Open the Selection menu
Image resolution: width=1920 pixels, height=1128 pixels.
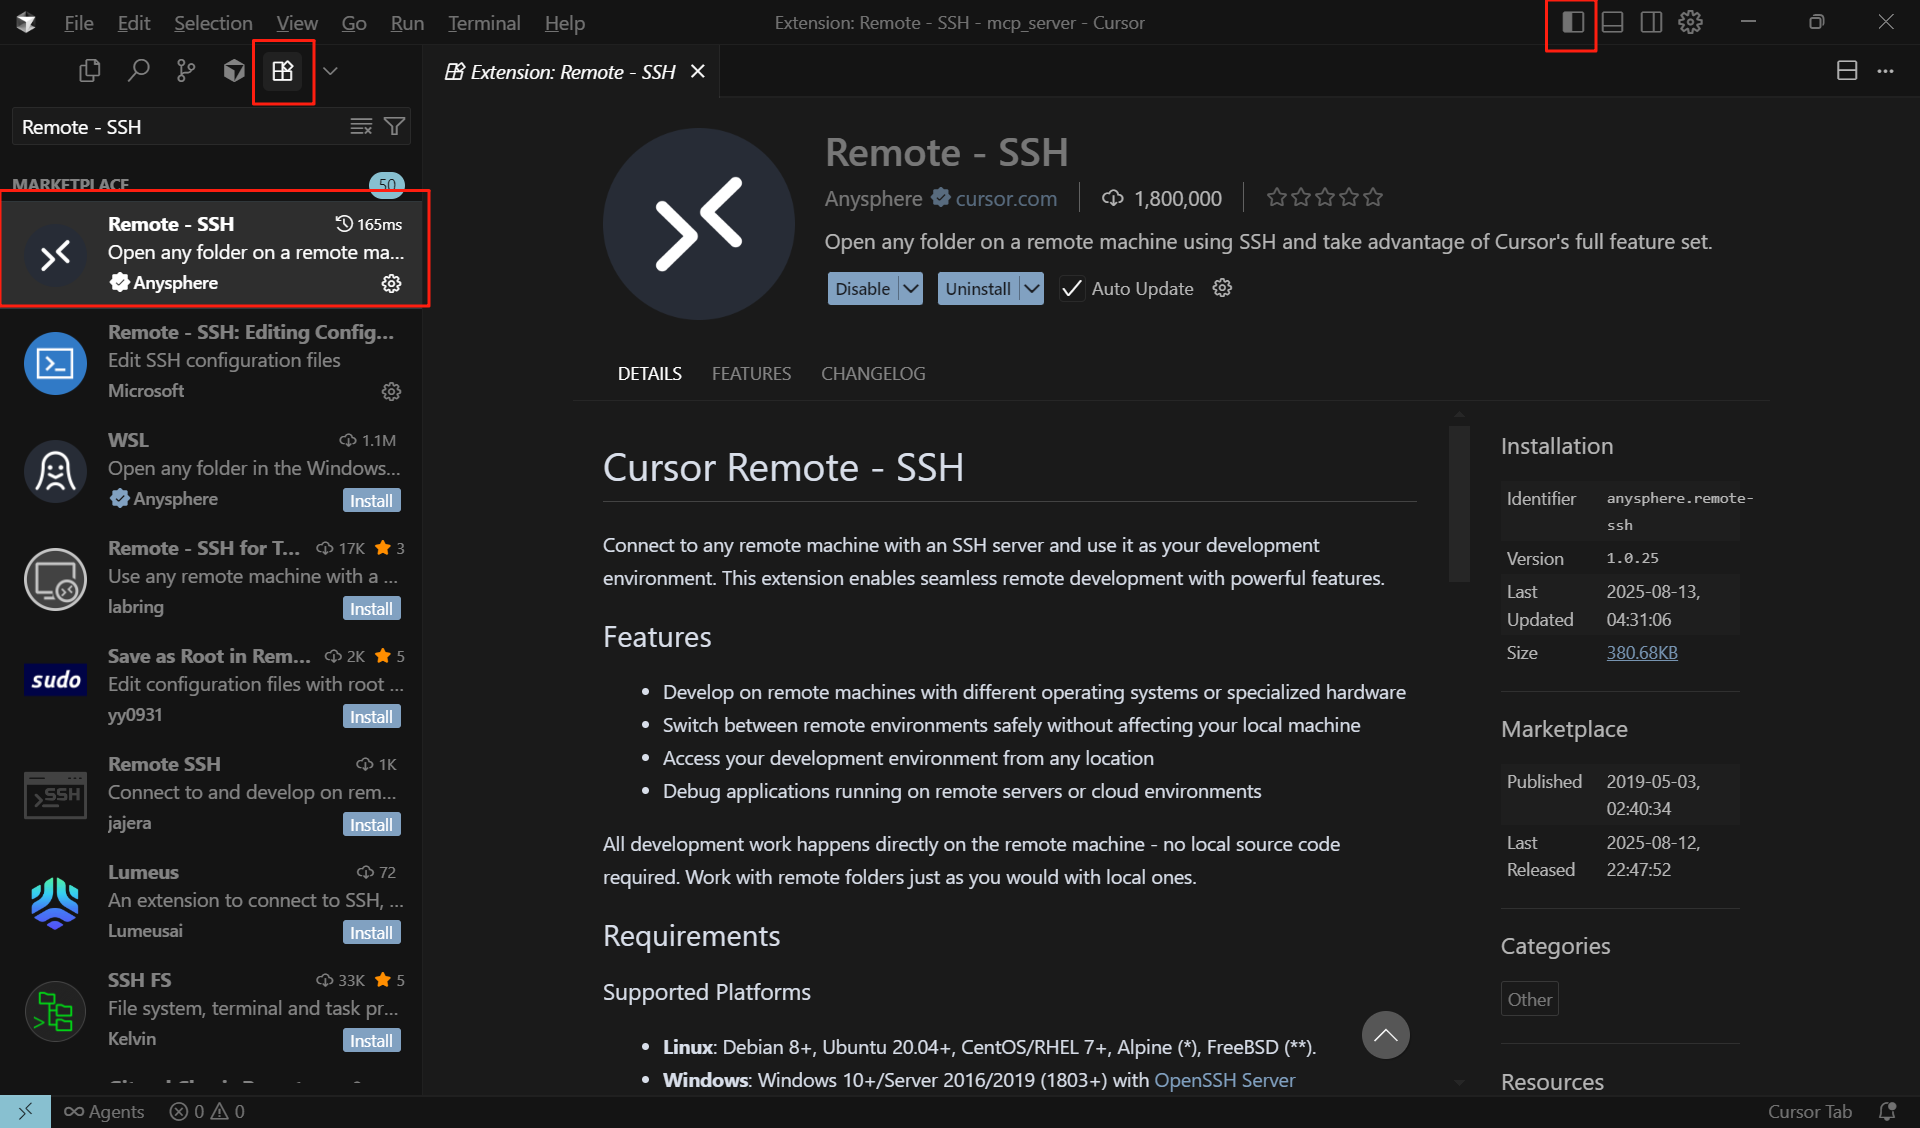213,22
